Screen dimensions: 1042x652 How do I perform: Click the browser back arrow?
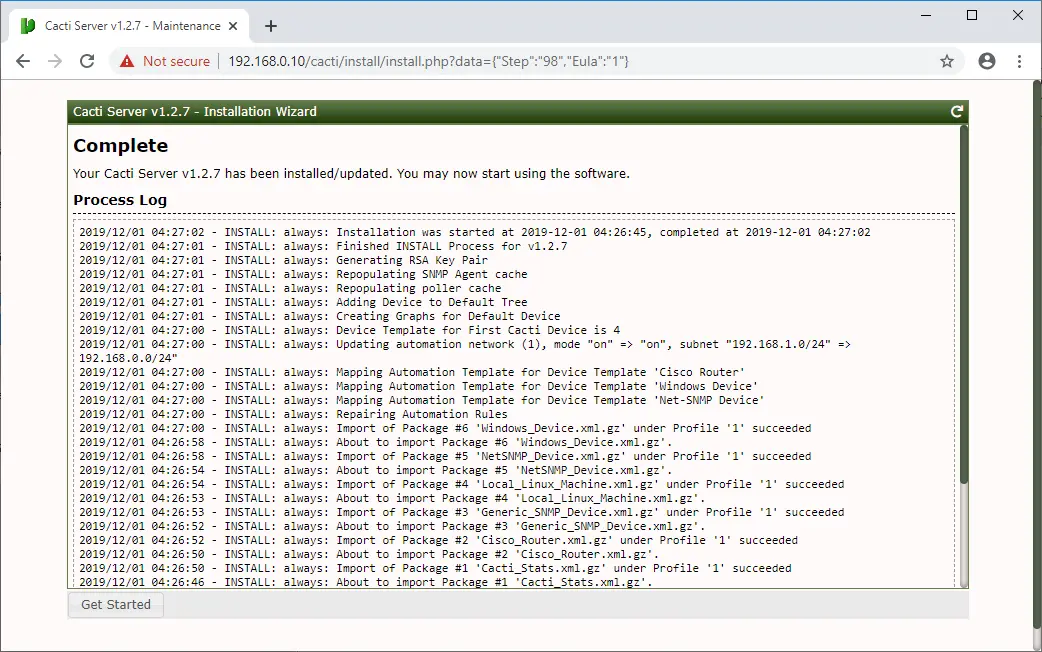tap(23, 61)
